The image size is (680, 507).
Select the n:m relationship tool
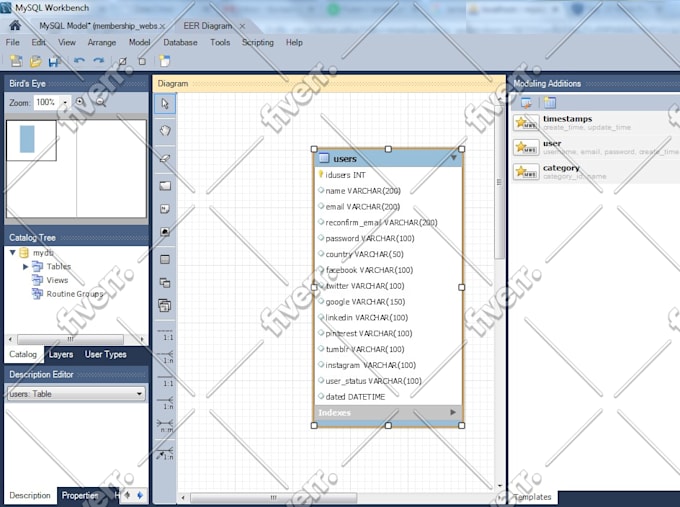[165, 426]
